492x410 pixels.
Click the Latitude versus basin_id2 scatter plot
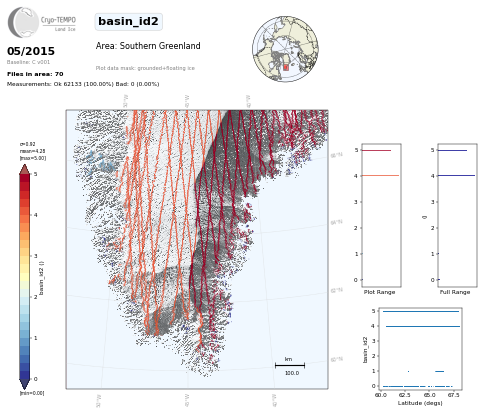pos(420,349)
